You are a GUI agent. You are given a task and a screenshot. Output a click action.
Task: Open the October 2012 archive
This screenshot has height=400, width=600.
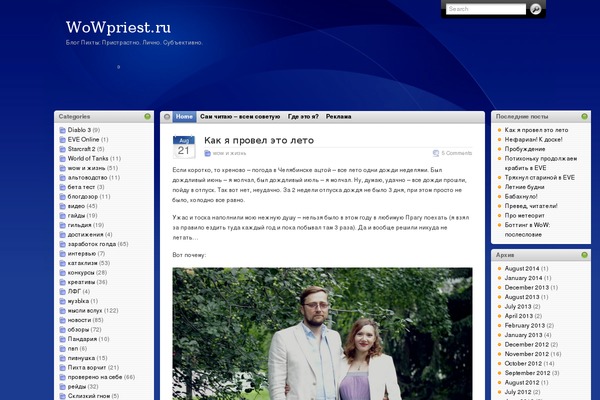[523, 364]
